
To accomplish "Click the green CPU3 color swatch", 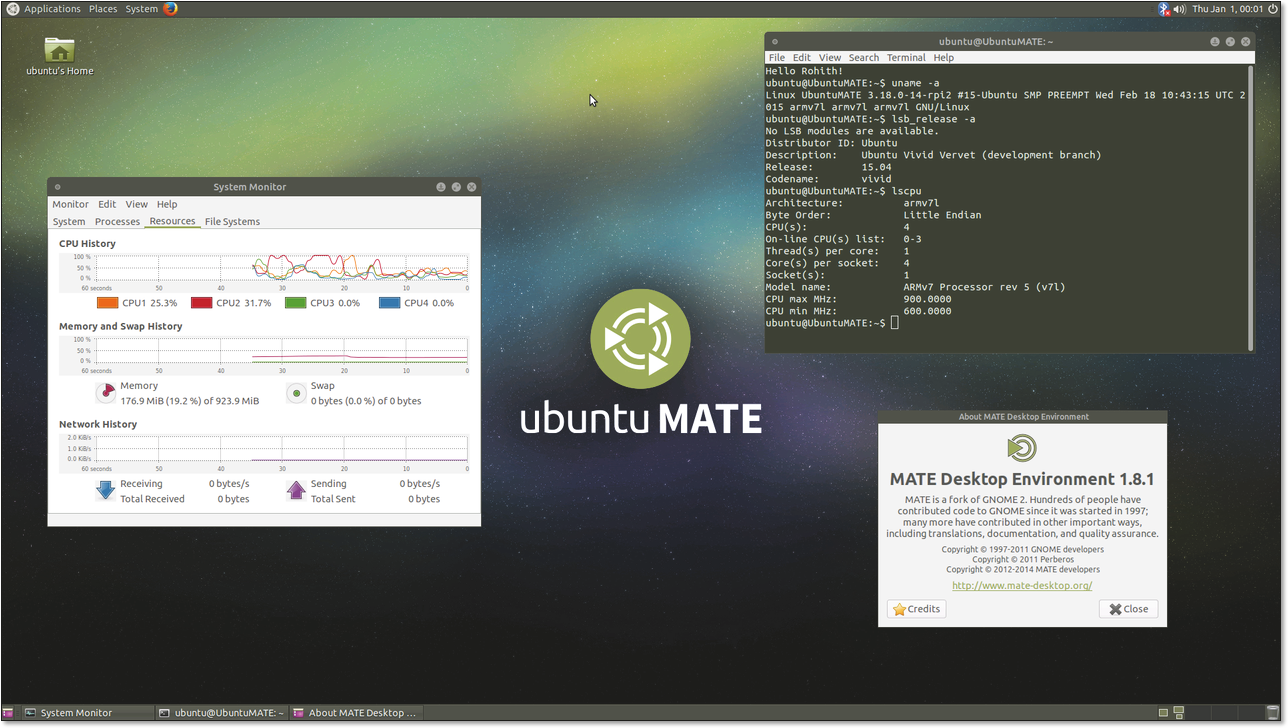I will pos(295,303).
